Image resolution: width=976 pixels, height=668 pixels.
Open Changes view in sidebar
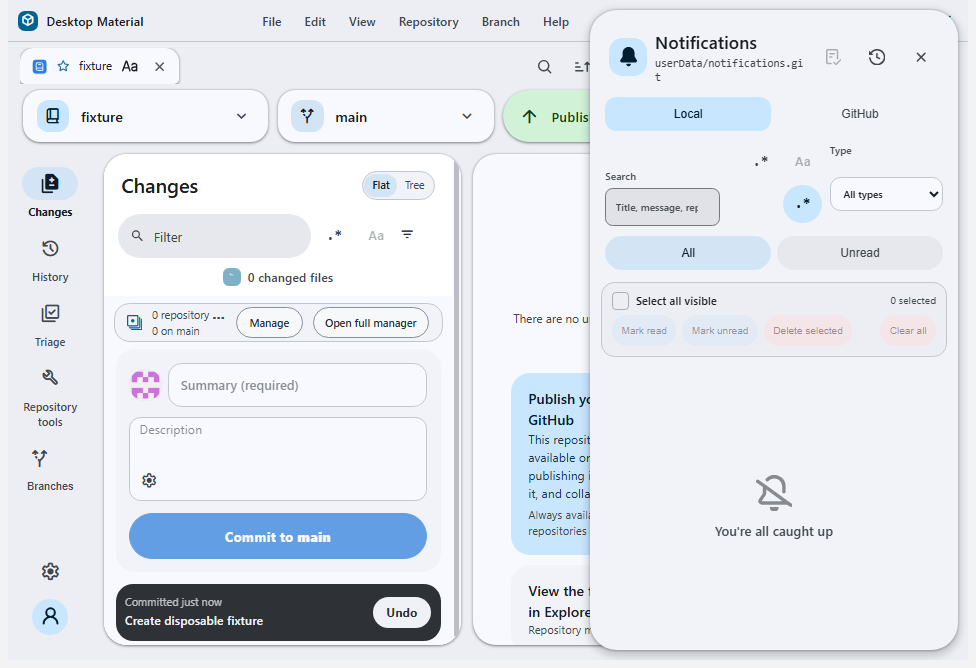pyautogui.click(x=50, y=193)
